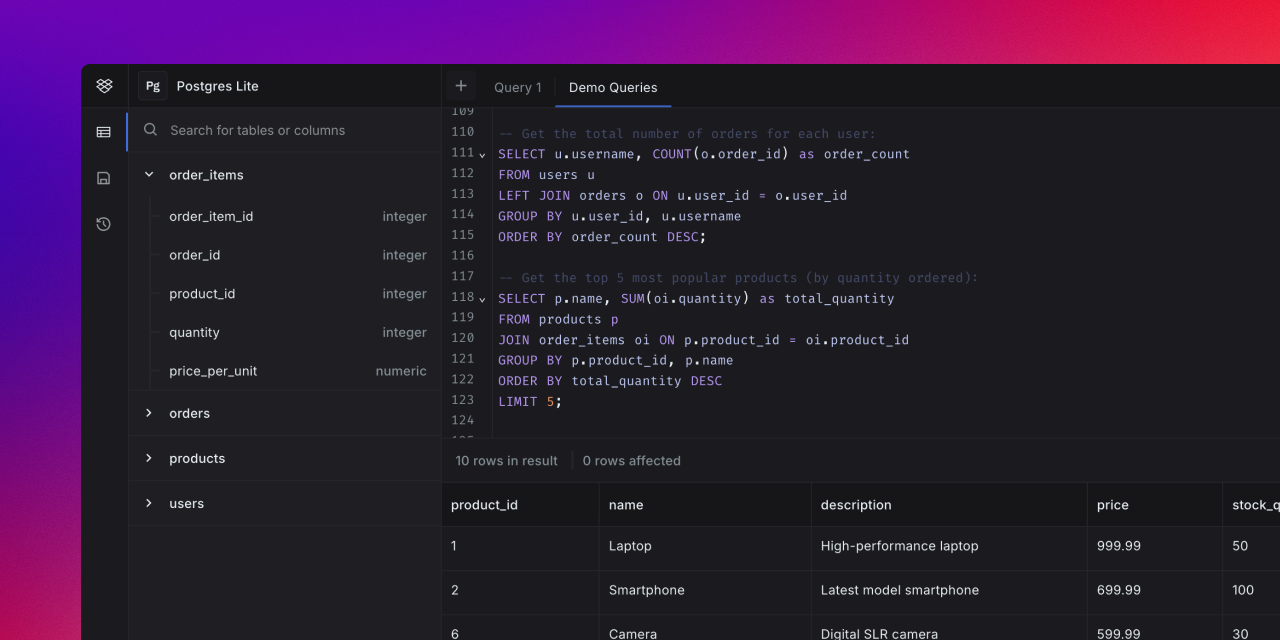This screenshot has height=640, width=1280.
Task: Expand the users table
Action: point(149,503)
